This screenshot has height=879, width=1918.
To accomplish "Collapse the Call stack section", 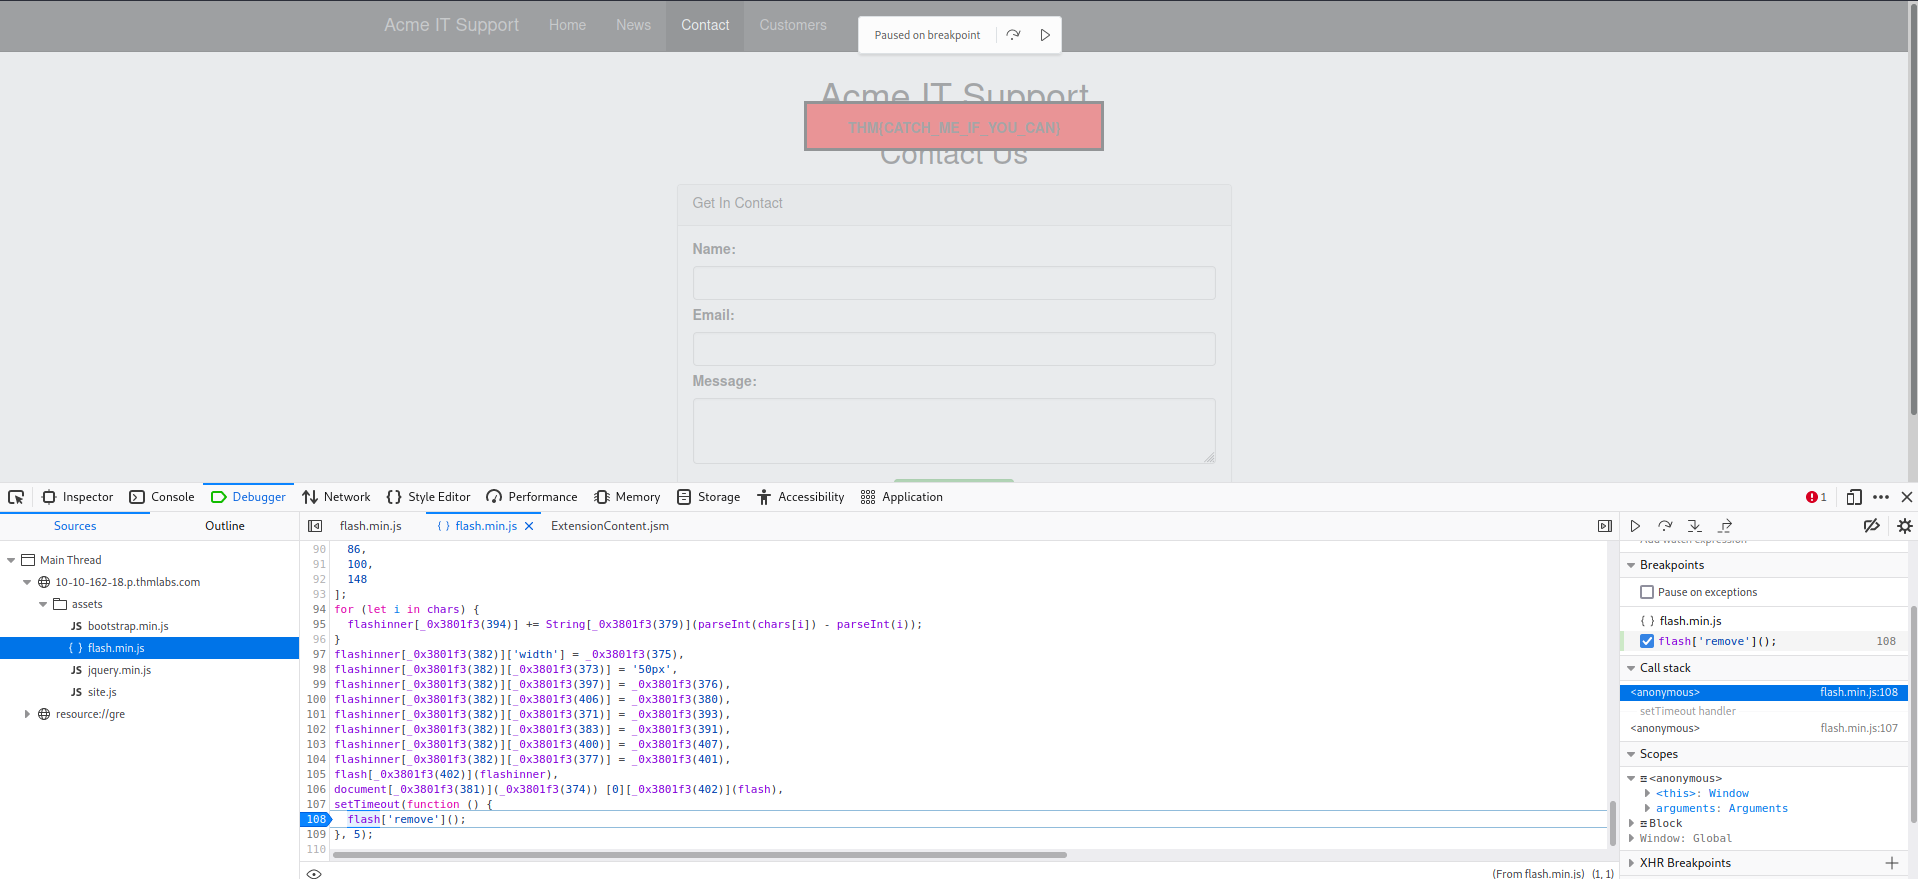I will 1631,668.
